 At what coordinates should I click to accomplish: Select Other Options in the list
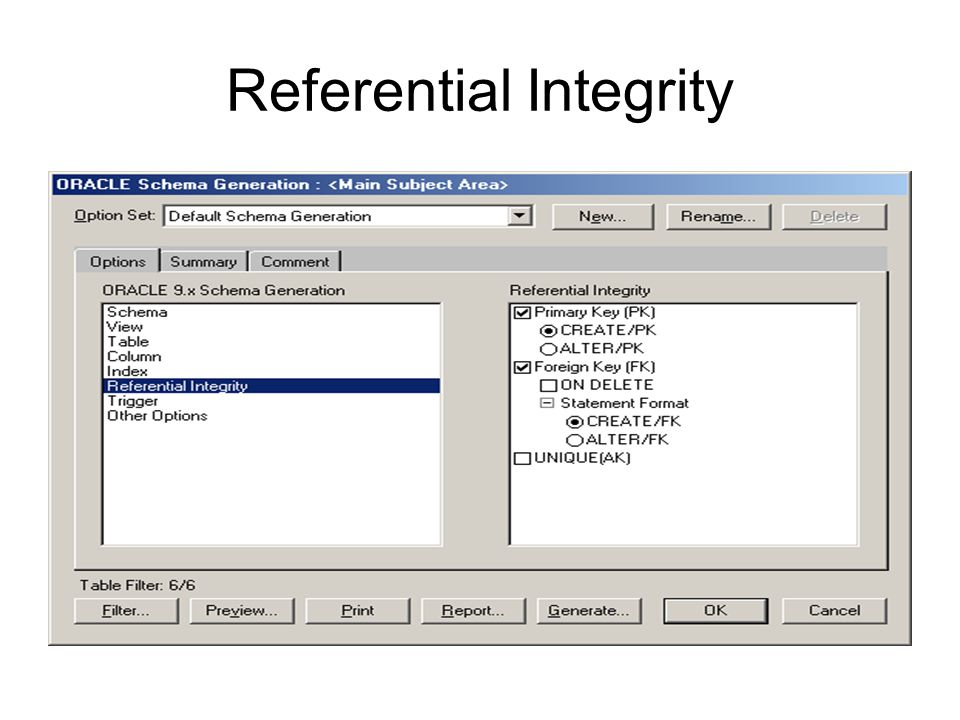coord(157,416)
